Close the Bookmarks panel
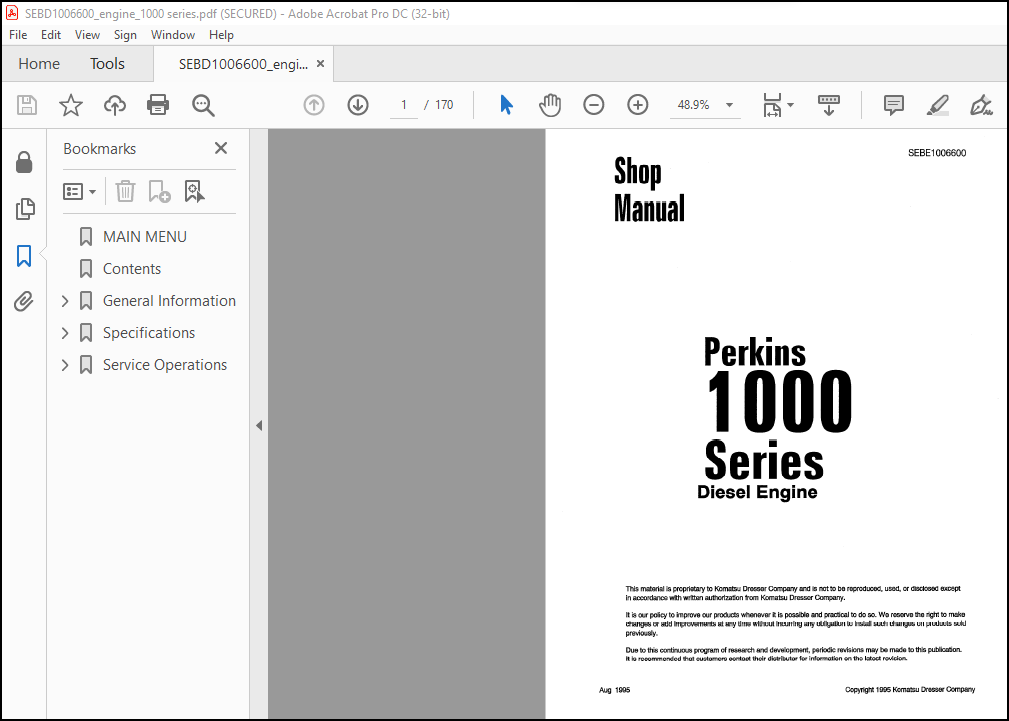The image size is (1009, 721). pyautogui.click(x=221, y=148)
